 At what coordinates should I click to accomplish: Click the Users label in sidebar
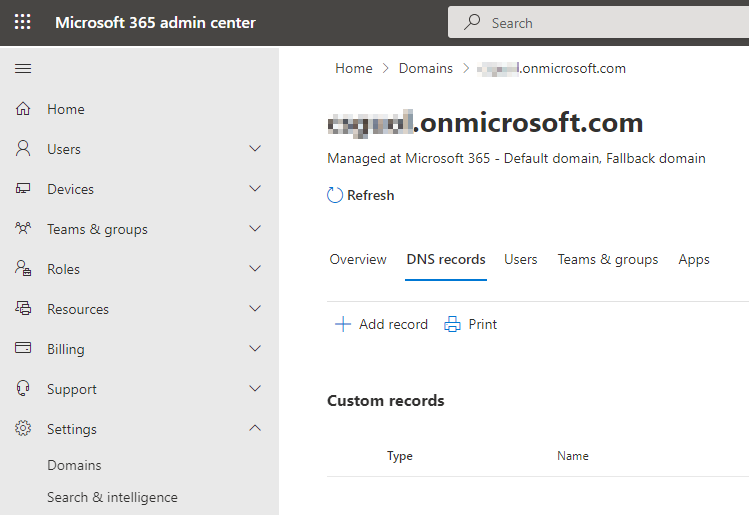(x=64, y=149)
